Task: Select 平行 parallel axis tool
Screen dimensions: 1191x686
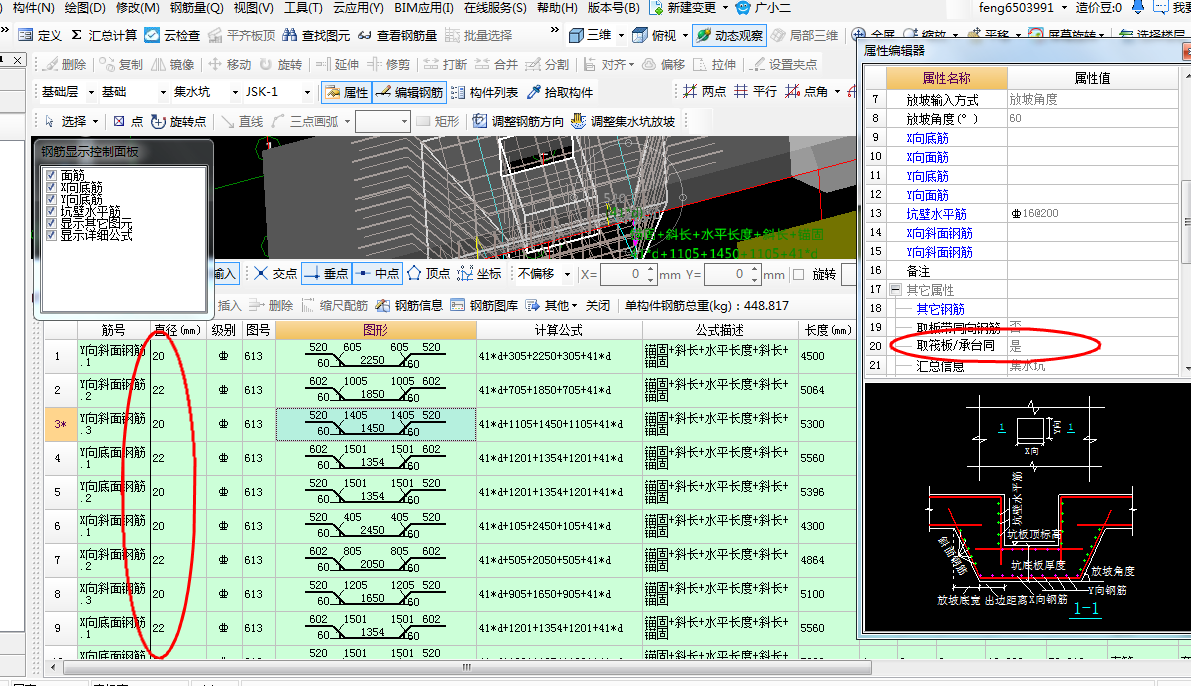Action: pos(755,91)
